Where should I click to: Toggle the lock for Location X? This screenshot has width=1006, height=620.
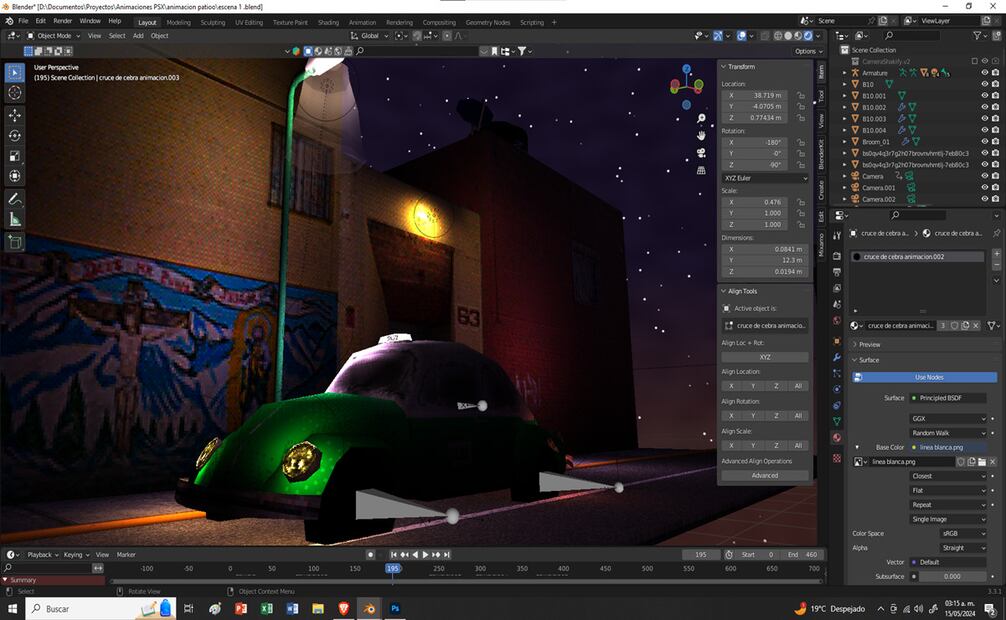tap(801, 95)
